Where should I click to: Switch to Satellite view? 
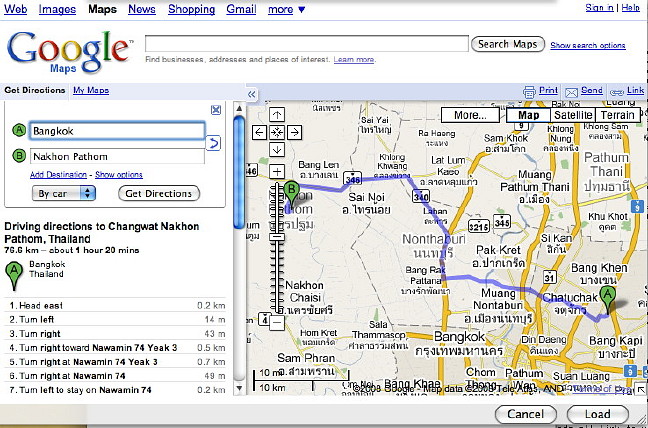(573, 115)
